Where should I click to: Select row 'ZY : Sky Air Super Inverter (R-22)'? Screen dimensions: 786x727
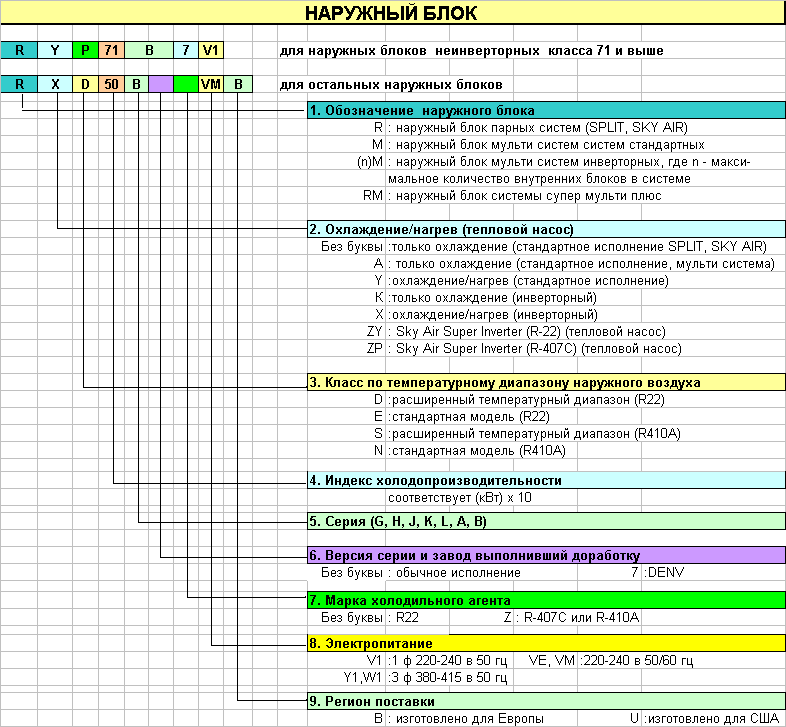click(x=516, y=332)
